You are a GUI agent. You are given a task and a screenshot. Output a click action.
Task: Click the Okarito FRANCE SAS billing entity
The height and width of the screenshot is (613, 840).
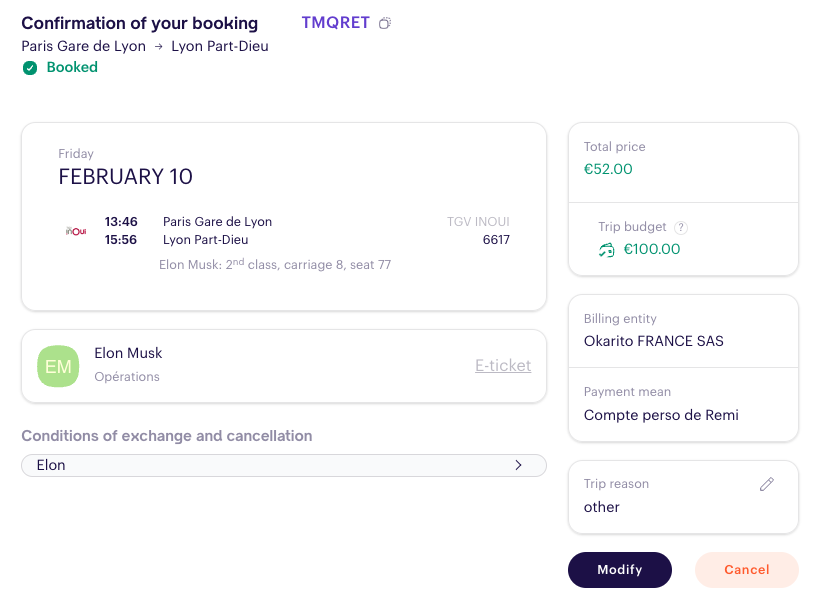[654, 341]
